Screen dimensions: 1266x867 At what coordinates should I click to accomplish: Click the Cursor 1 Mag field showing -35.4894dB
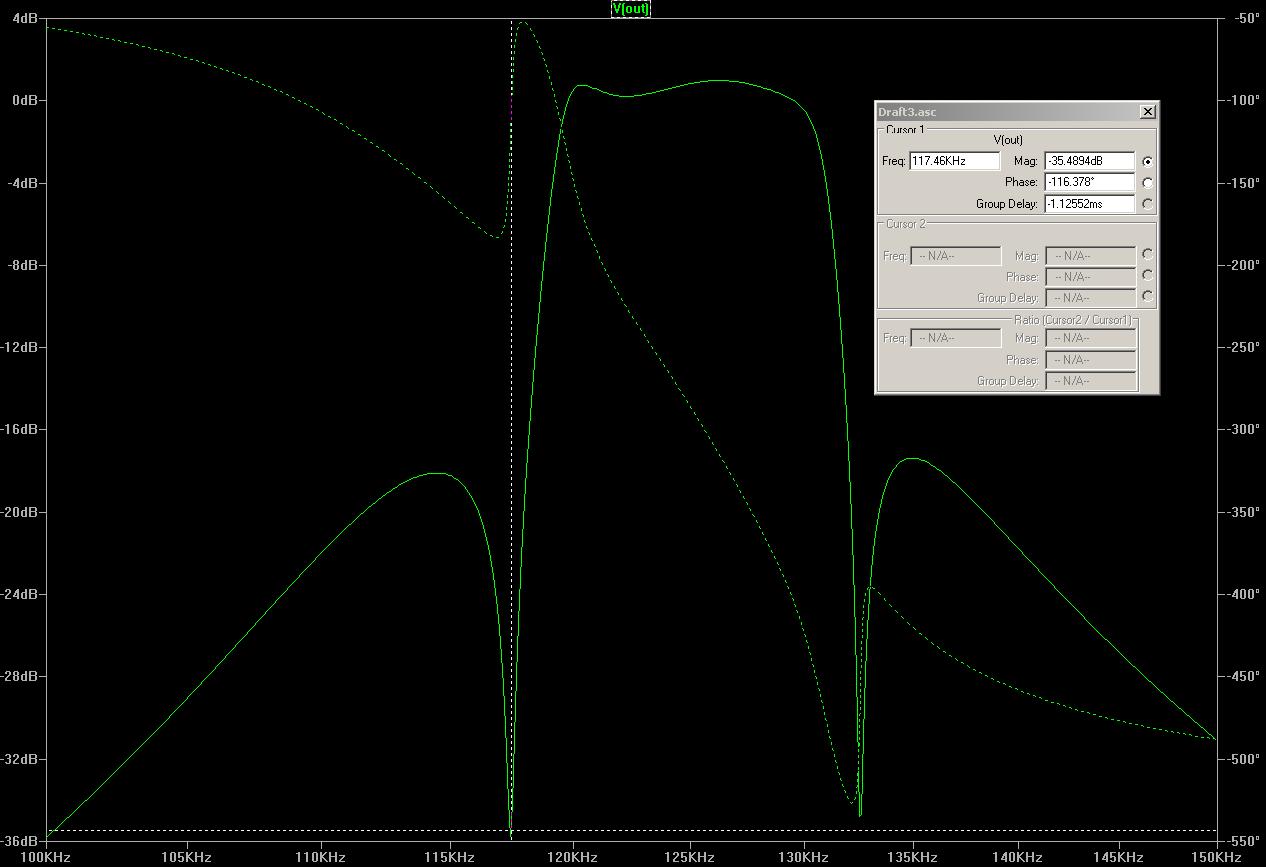pos(1089,161)
